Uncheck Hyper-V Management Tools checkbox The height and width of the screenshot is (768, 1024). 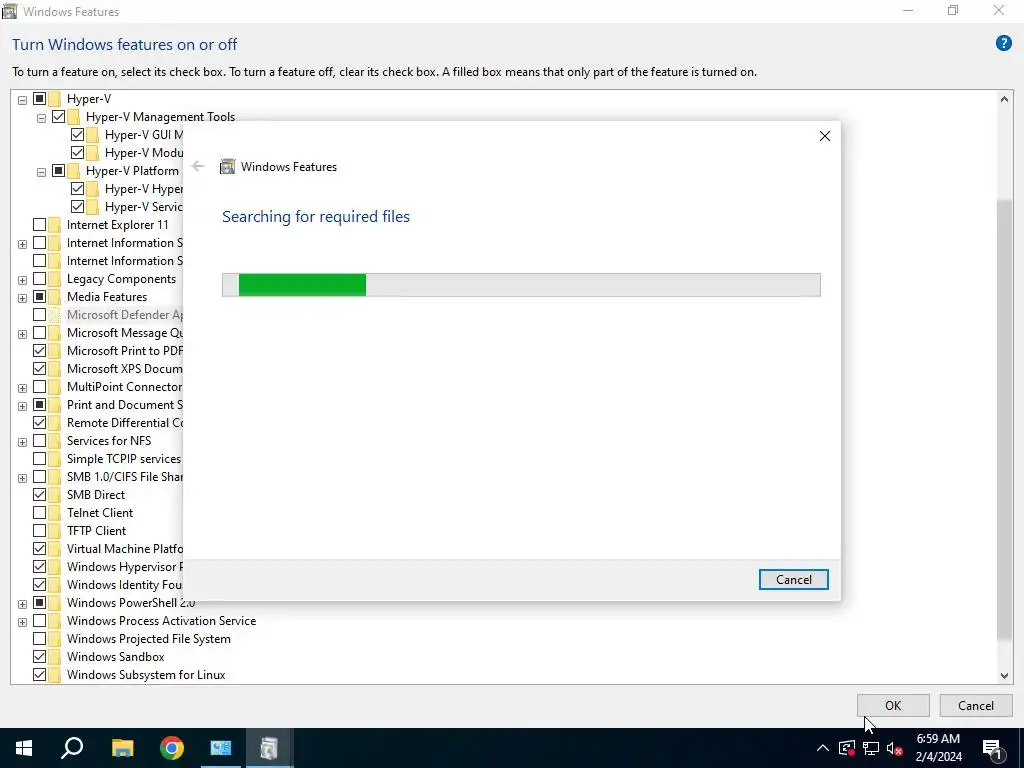(x=58, y=117)
